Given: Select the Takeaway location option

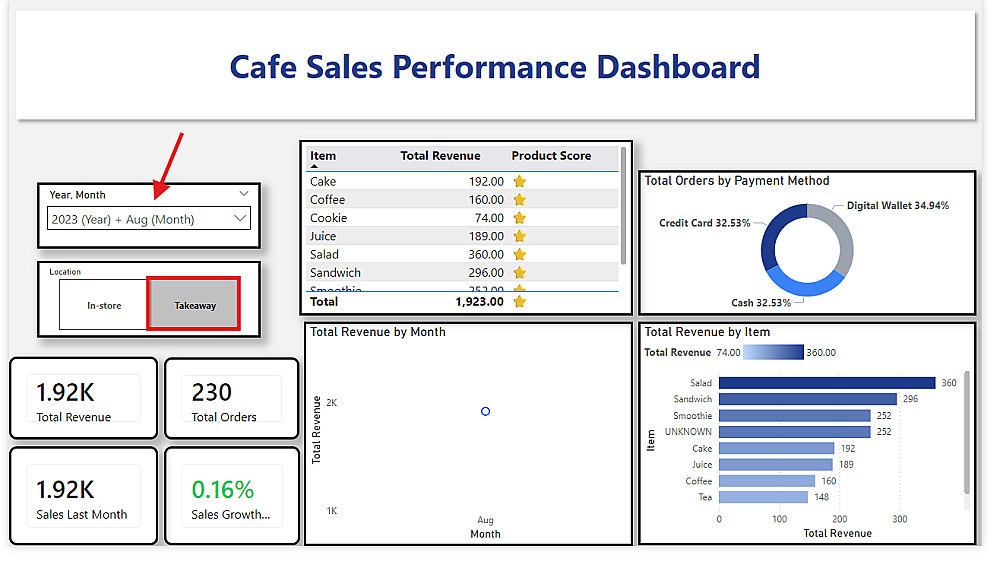Looking at the screenshot, I should point(194,305).
